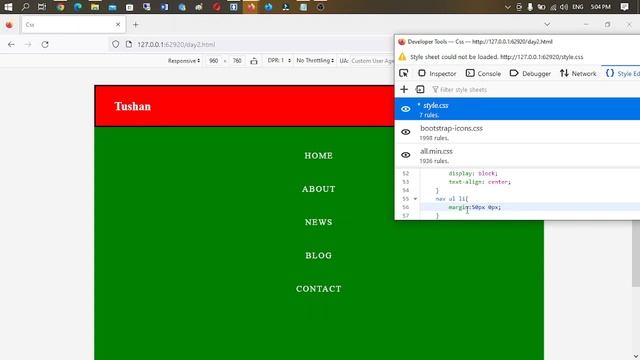Viewport: 640px width, 360px height.
Task: Open the clock showing 5:04 PM
Action: [x=600, y=7]
